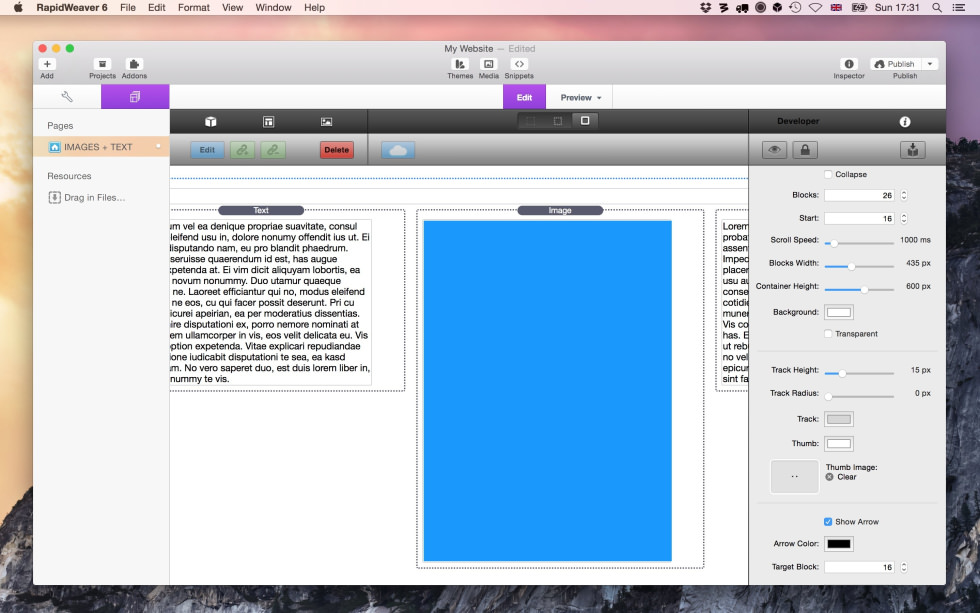
Task: Click the second green unlink icon button
Action: coord(273,150)
